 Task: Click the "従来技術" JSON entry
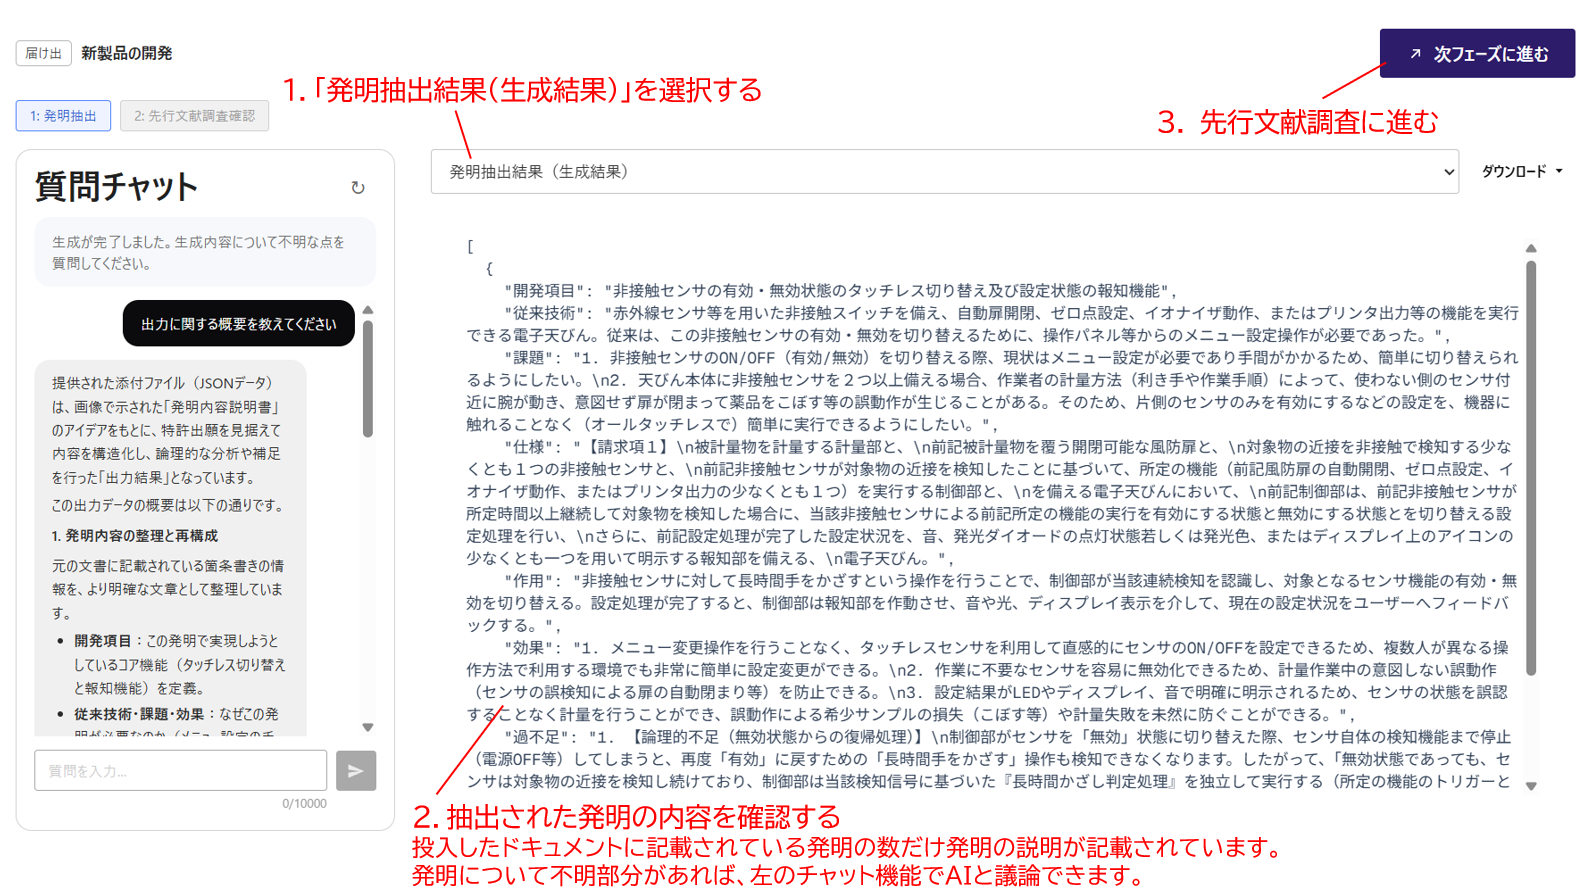point(992,324)
